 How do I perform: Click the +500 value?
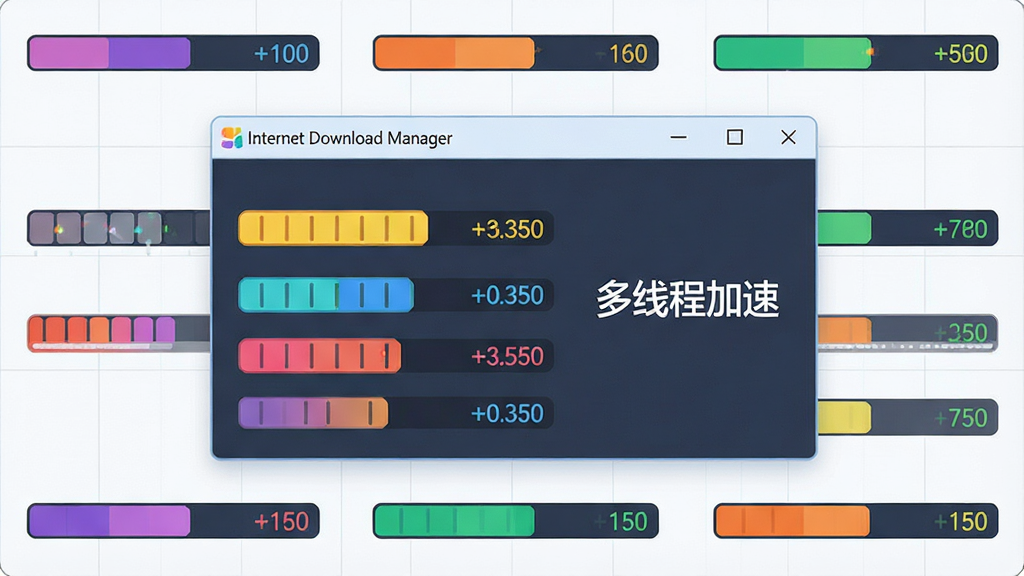click(961, 54)
